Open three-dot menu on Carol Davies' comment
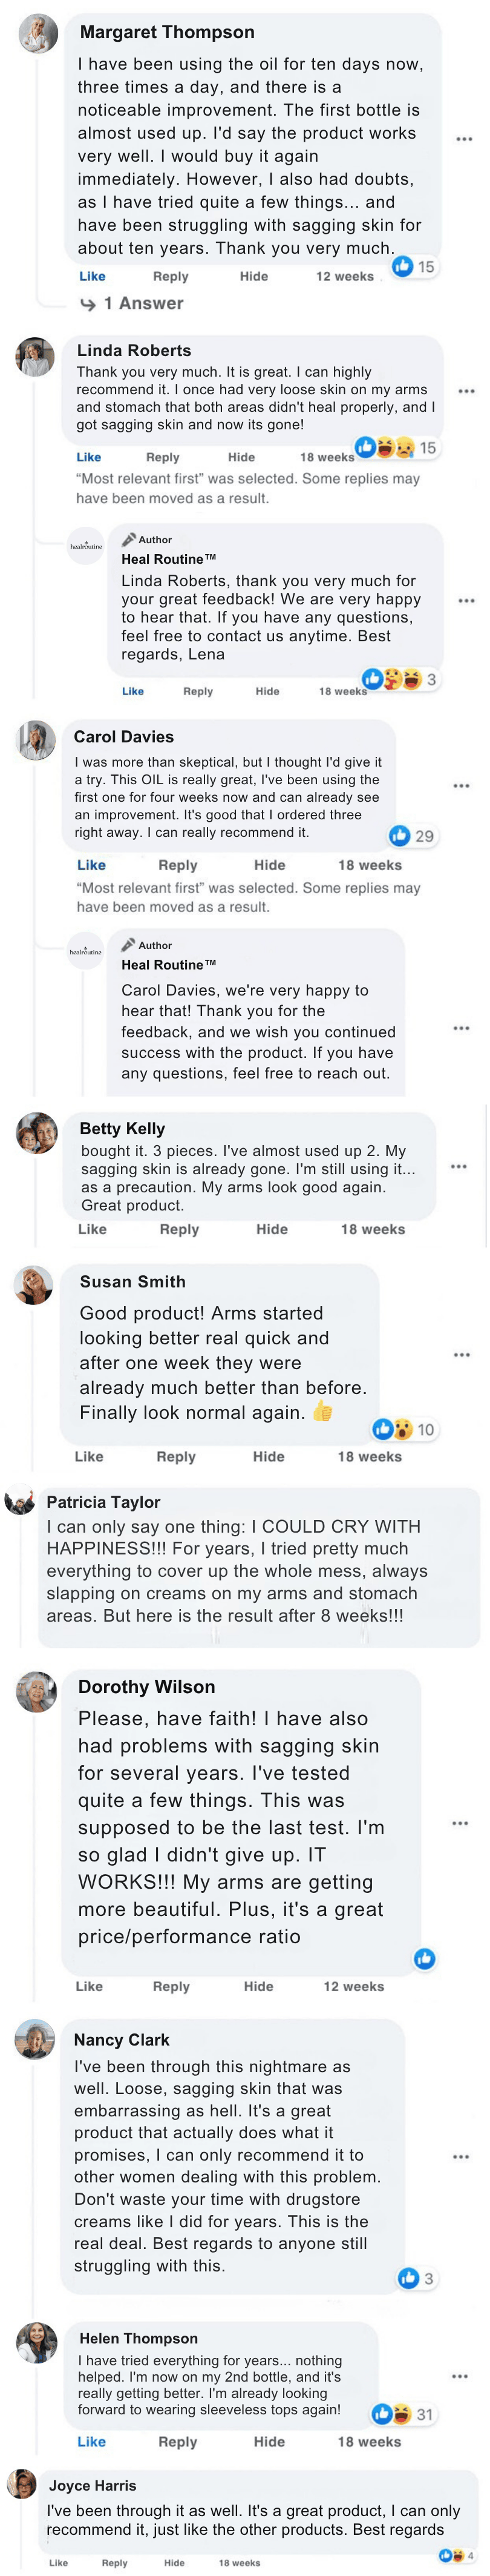 pyautogui.click(x=461, y=786)
